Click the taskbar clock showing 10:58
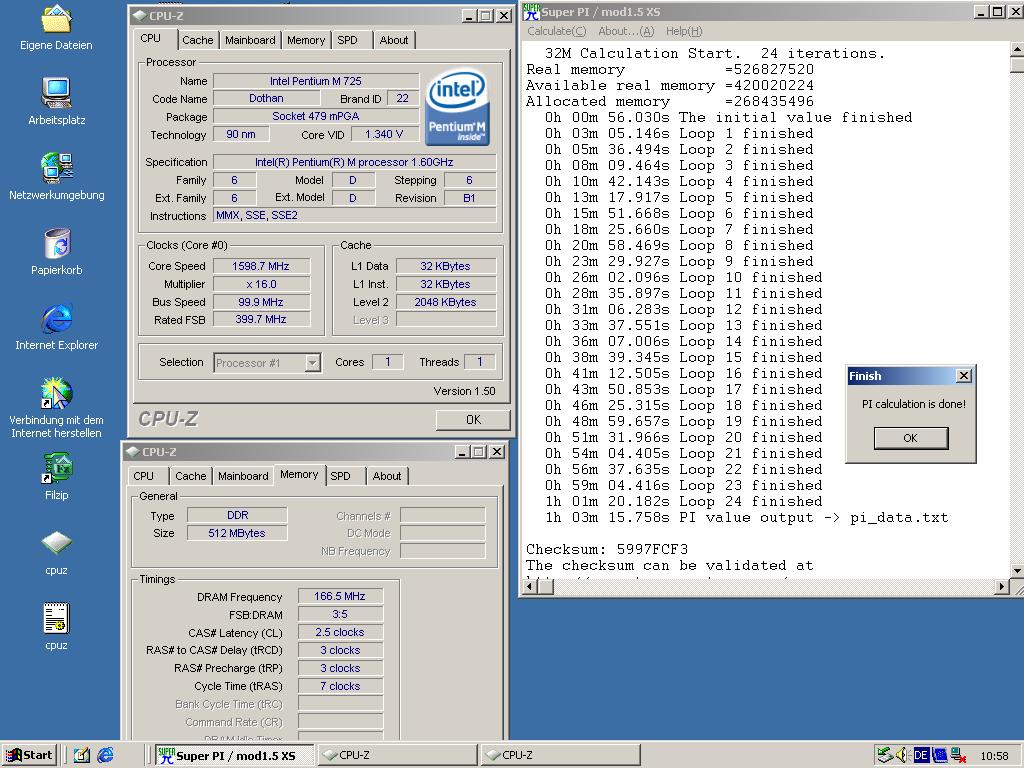This screenshot has height=768, width=1024. [994, 756]
